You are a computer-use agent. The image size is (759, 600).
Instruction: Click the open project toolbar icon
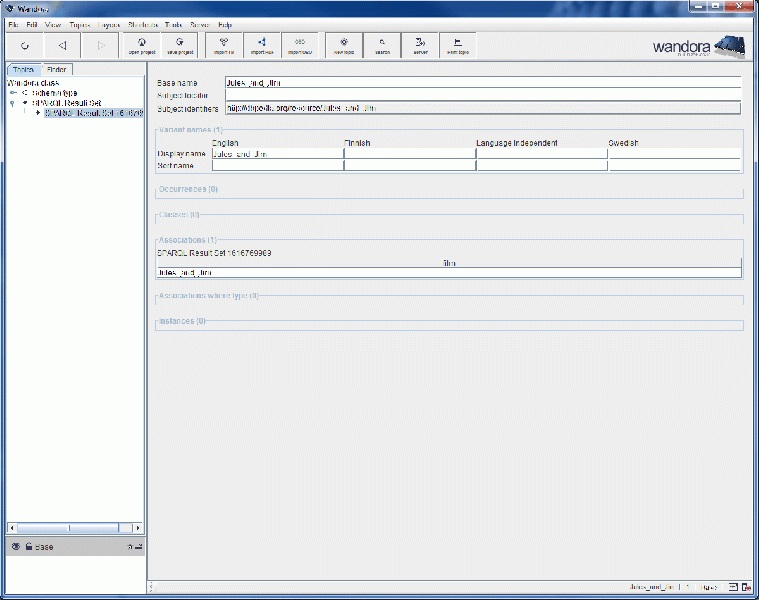[x=143, y=45]
